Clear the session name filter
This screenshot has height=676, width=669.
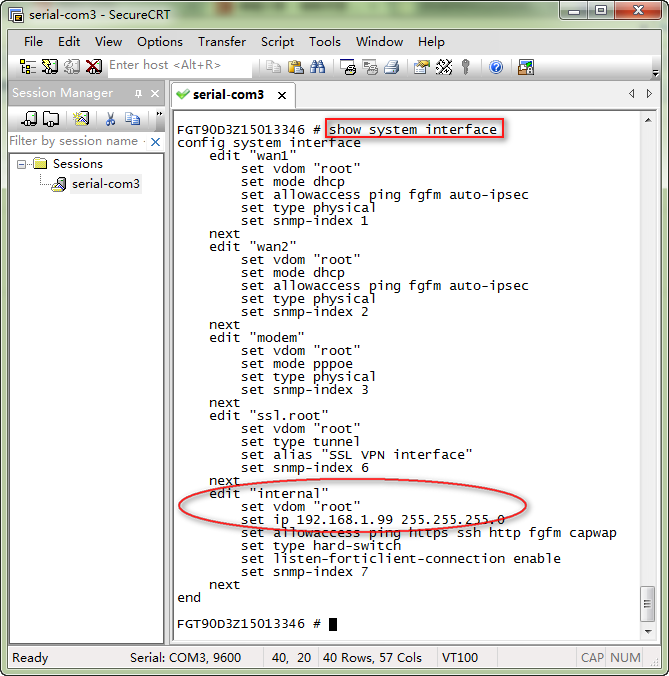[156, 141]
